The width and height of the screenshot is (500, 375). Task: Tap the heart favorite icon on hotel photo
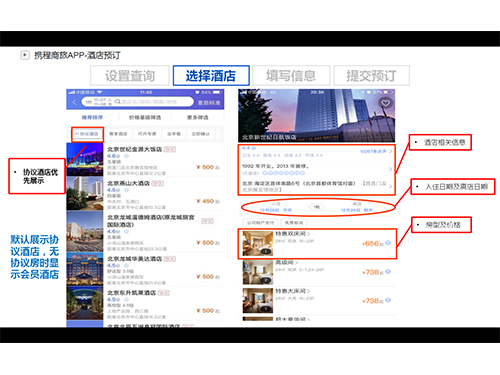(x=385, y=103)
